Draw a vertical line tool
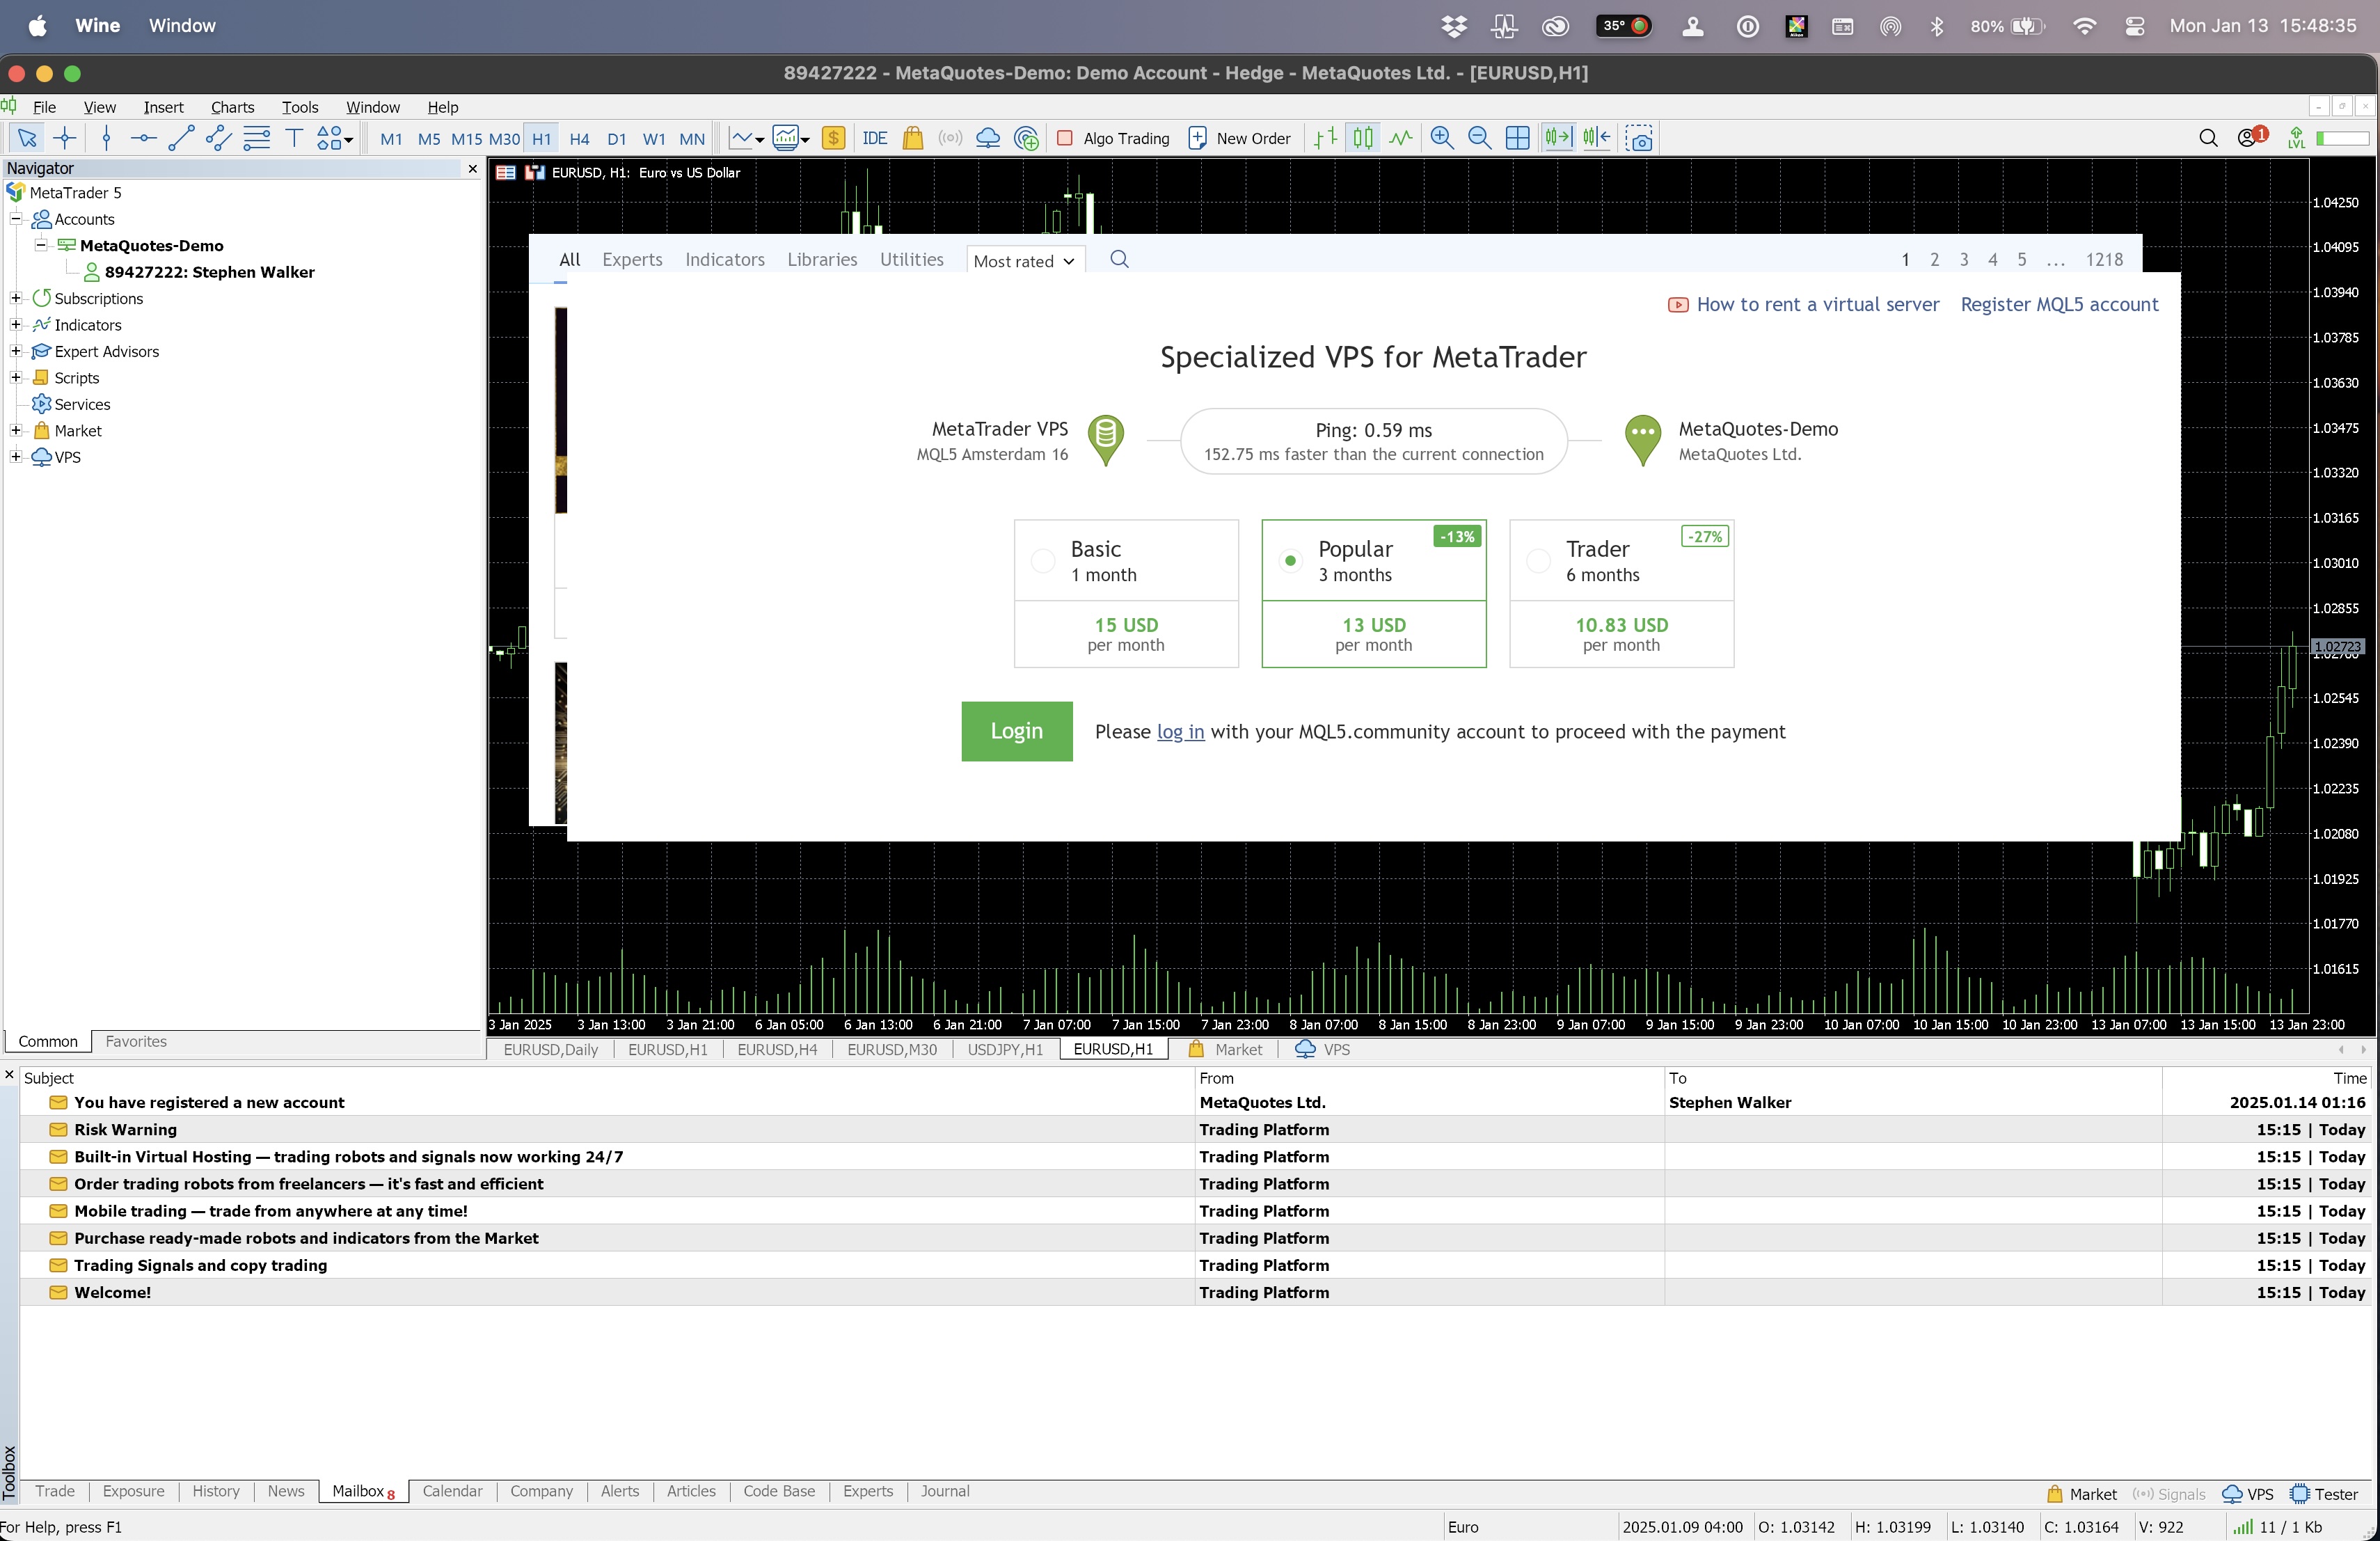Image resolution: width=2380 pixels, height=1541 pixels. (x=106, y=138)
